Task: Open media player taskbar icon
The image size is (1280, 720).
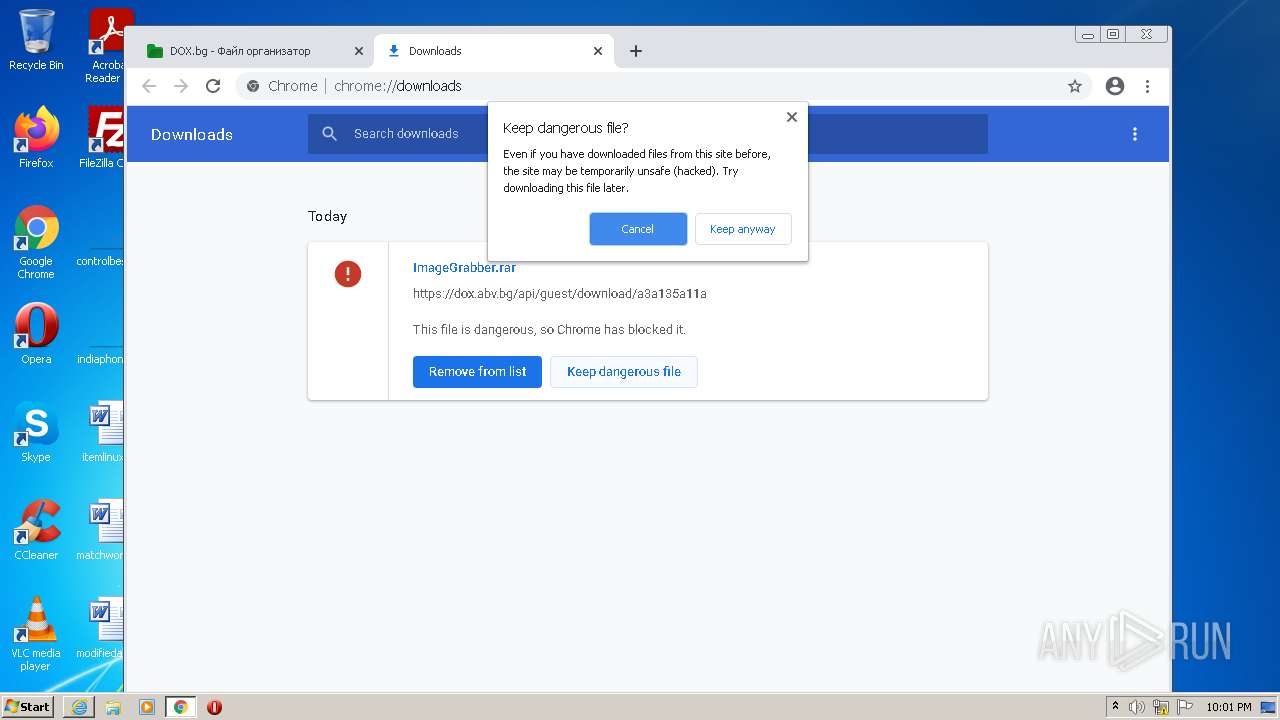Action: [147, 707]
